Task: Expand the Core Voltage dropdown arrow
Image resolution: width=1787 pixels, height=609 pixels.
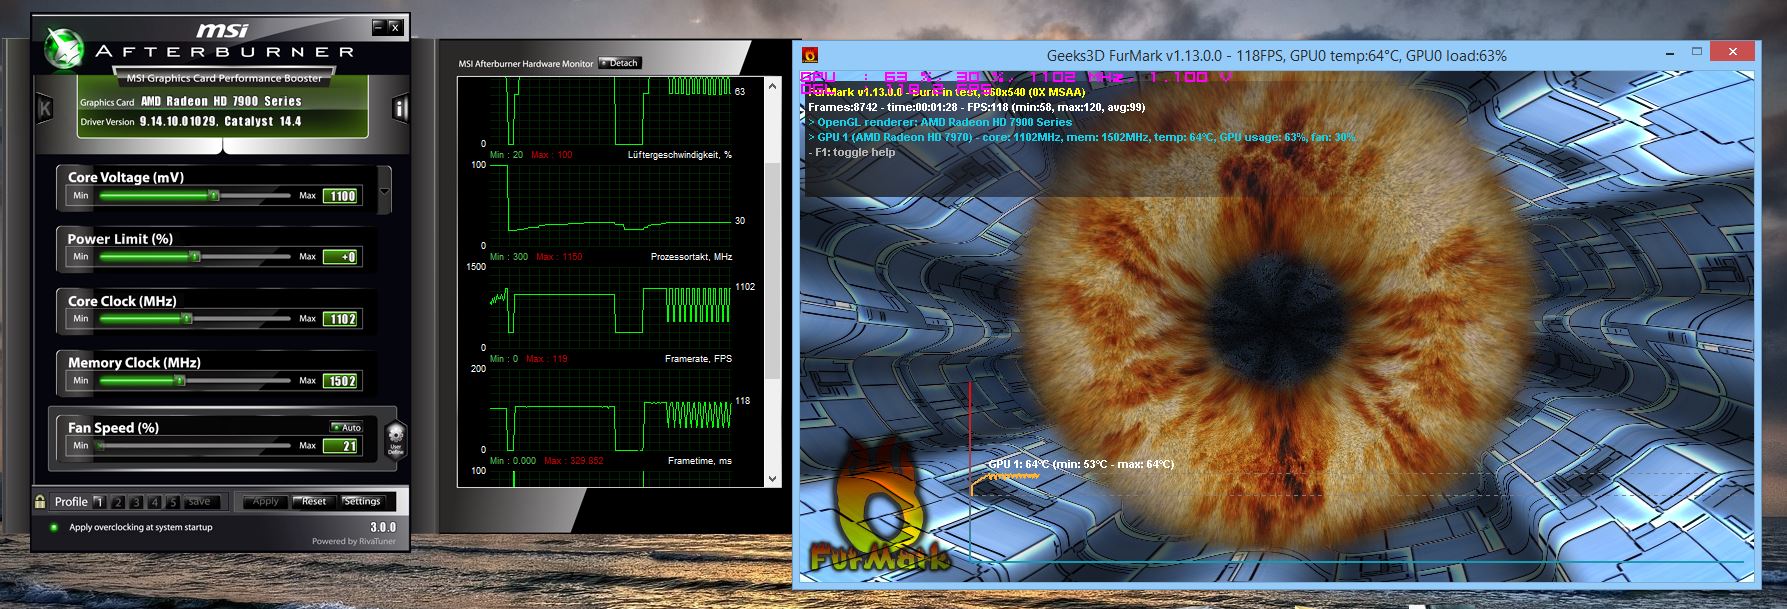Action: 385,190
